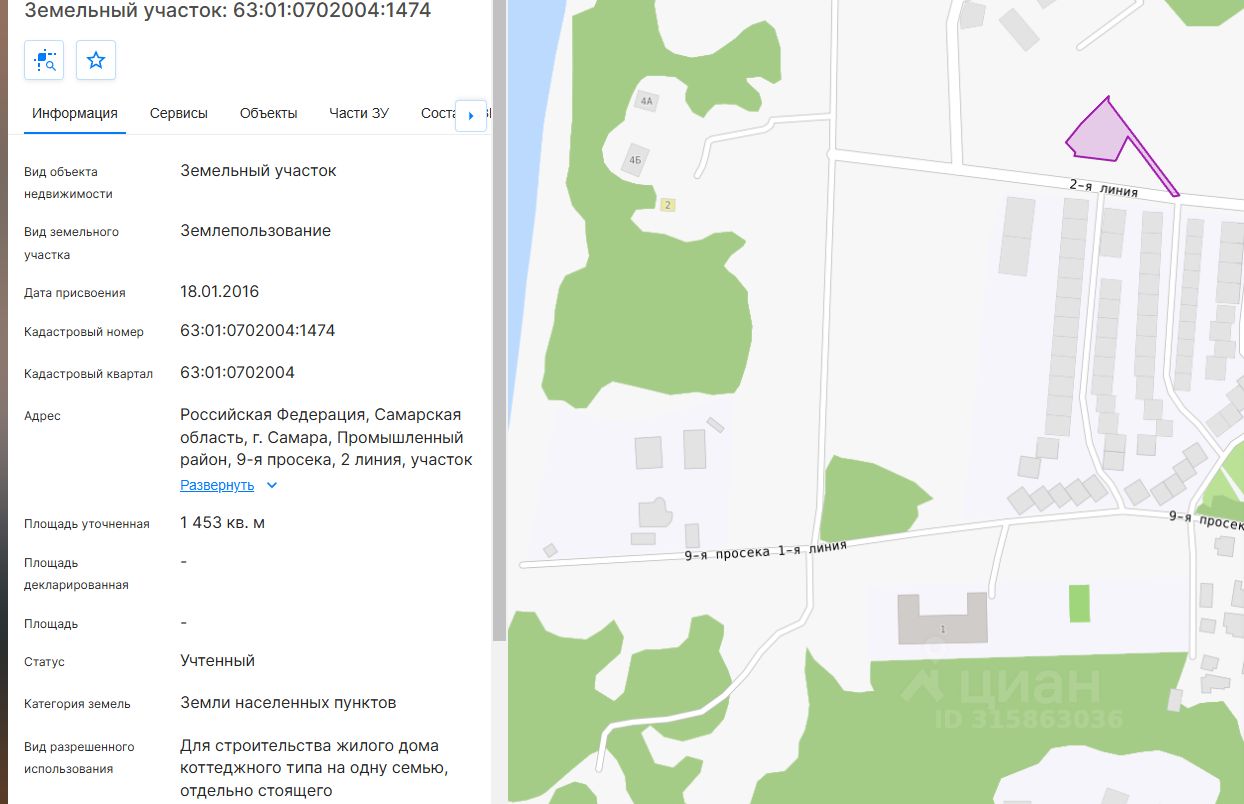The width and height of the screenshot is (1244, 804).
Task: Click the locate parcel on map icon
Action: (44, 60)
